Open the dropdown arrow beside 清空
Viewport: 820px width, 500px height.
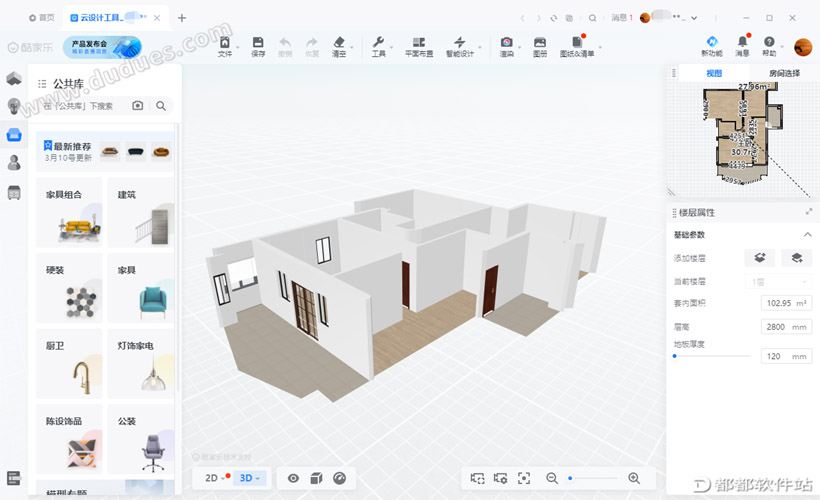coord(351,48)
